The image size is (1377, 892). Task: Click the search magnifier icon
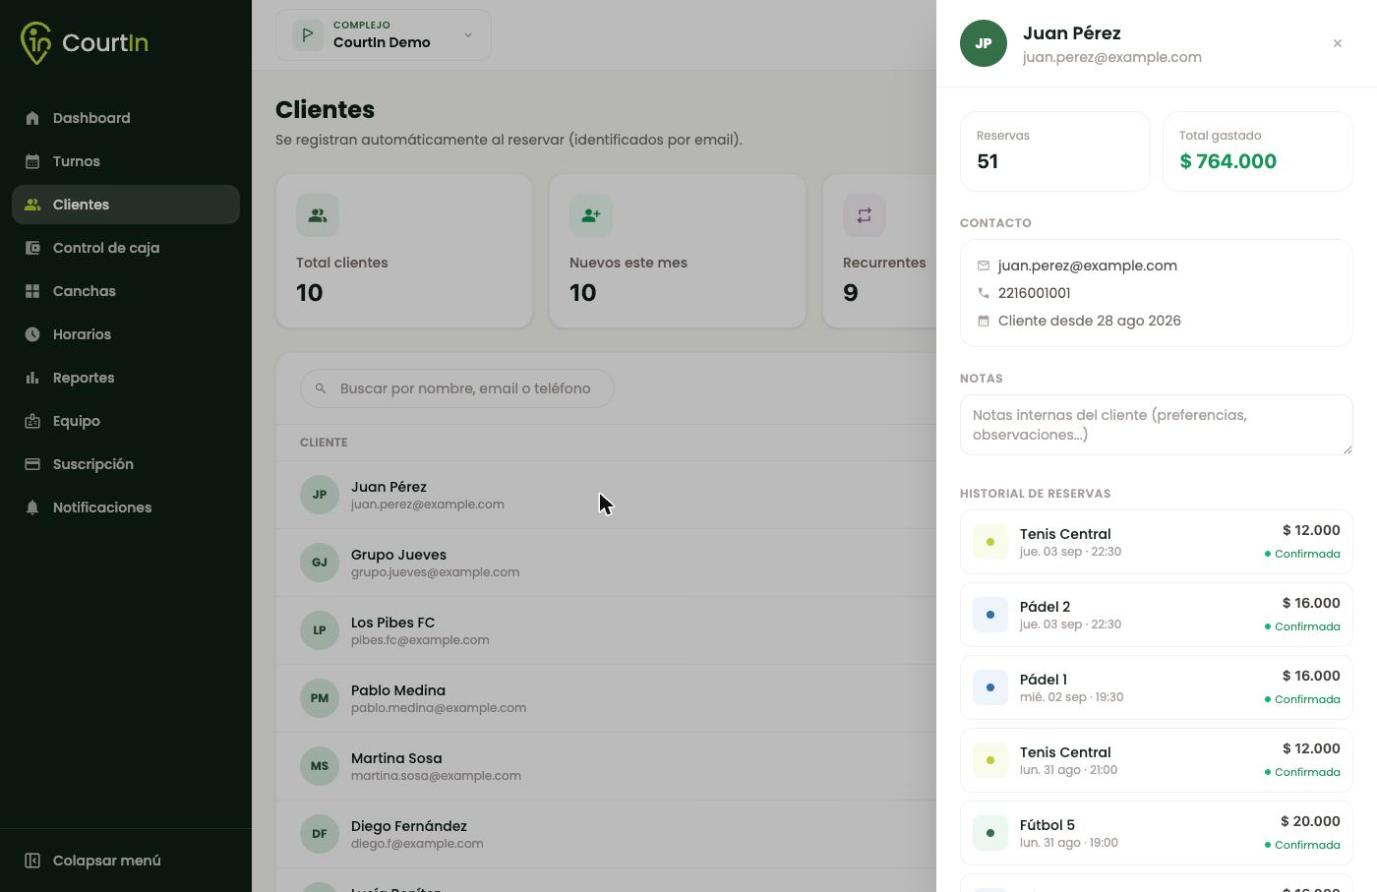point(320,388)
